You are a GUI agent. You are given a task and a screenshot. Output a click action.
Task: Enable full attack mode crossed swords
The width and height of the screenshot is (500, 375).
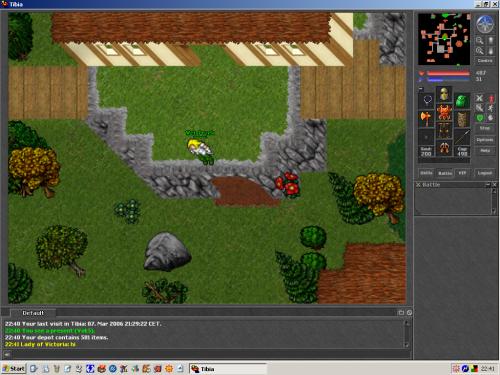479,98
